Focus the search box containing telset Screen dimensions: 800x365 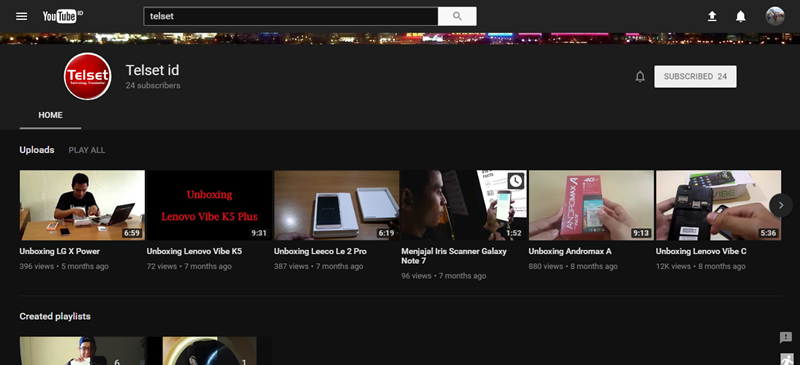(x=291, y=16)
